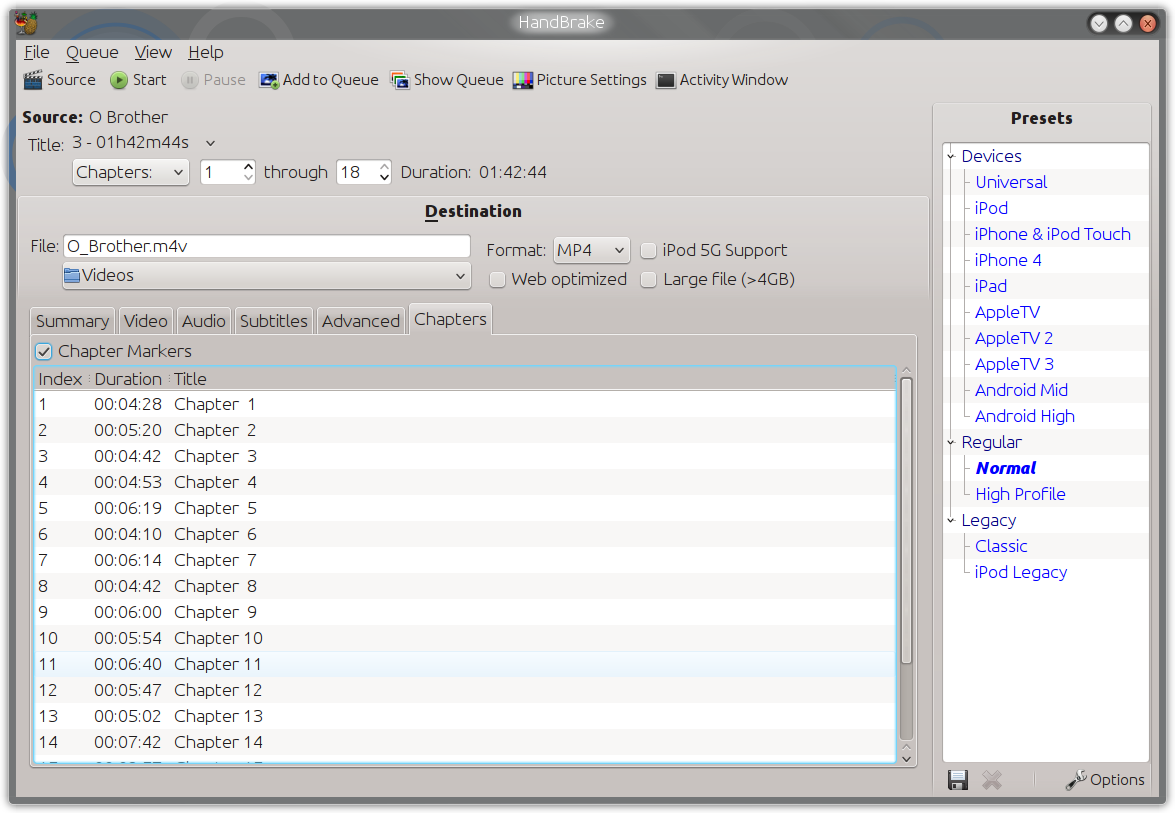Click the Pause icon in toolbar

190,80
